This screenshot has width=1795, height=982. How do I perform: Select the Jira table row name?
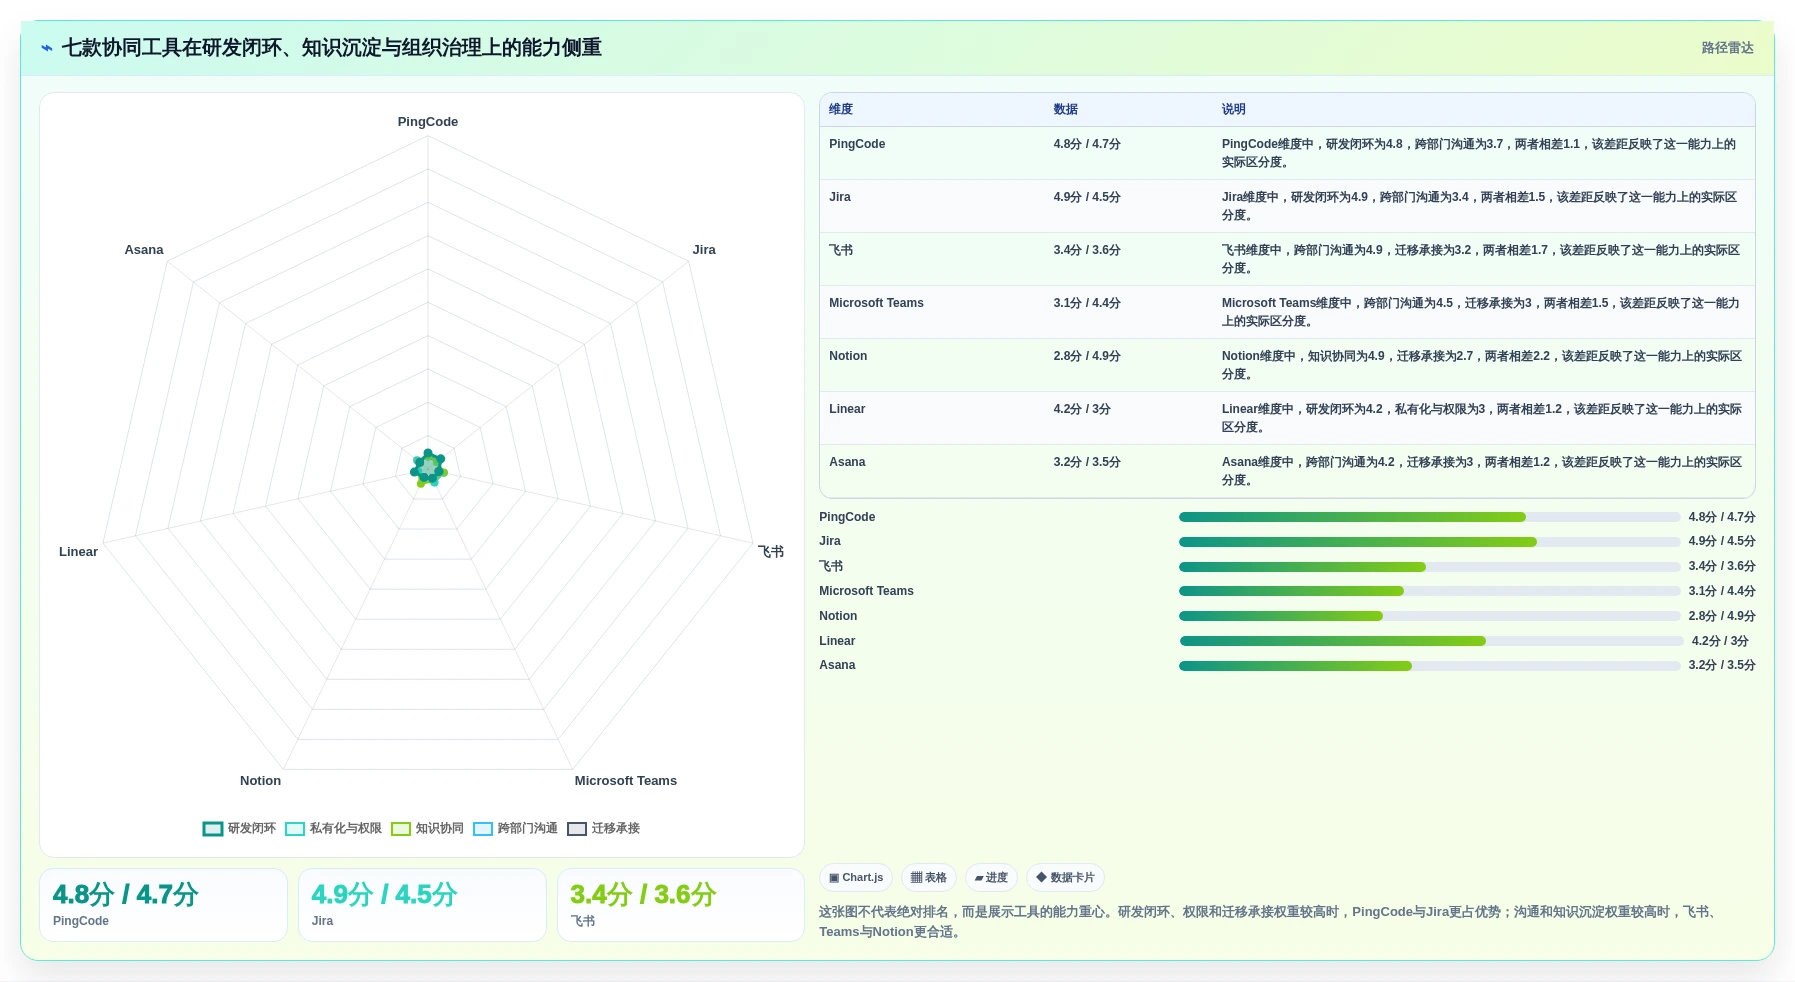(x=840, y=197)
